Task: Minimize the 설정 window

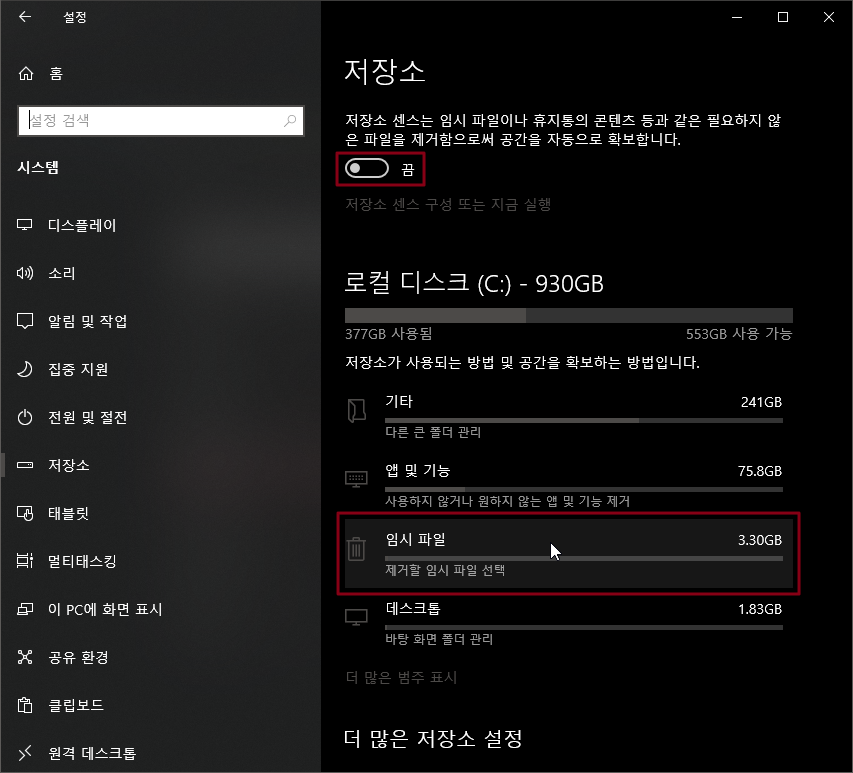Action: click(x=737, y=17)
